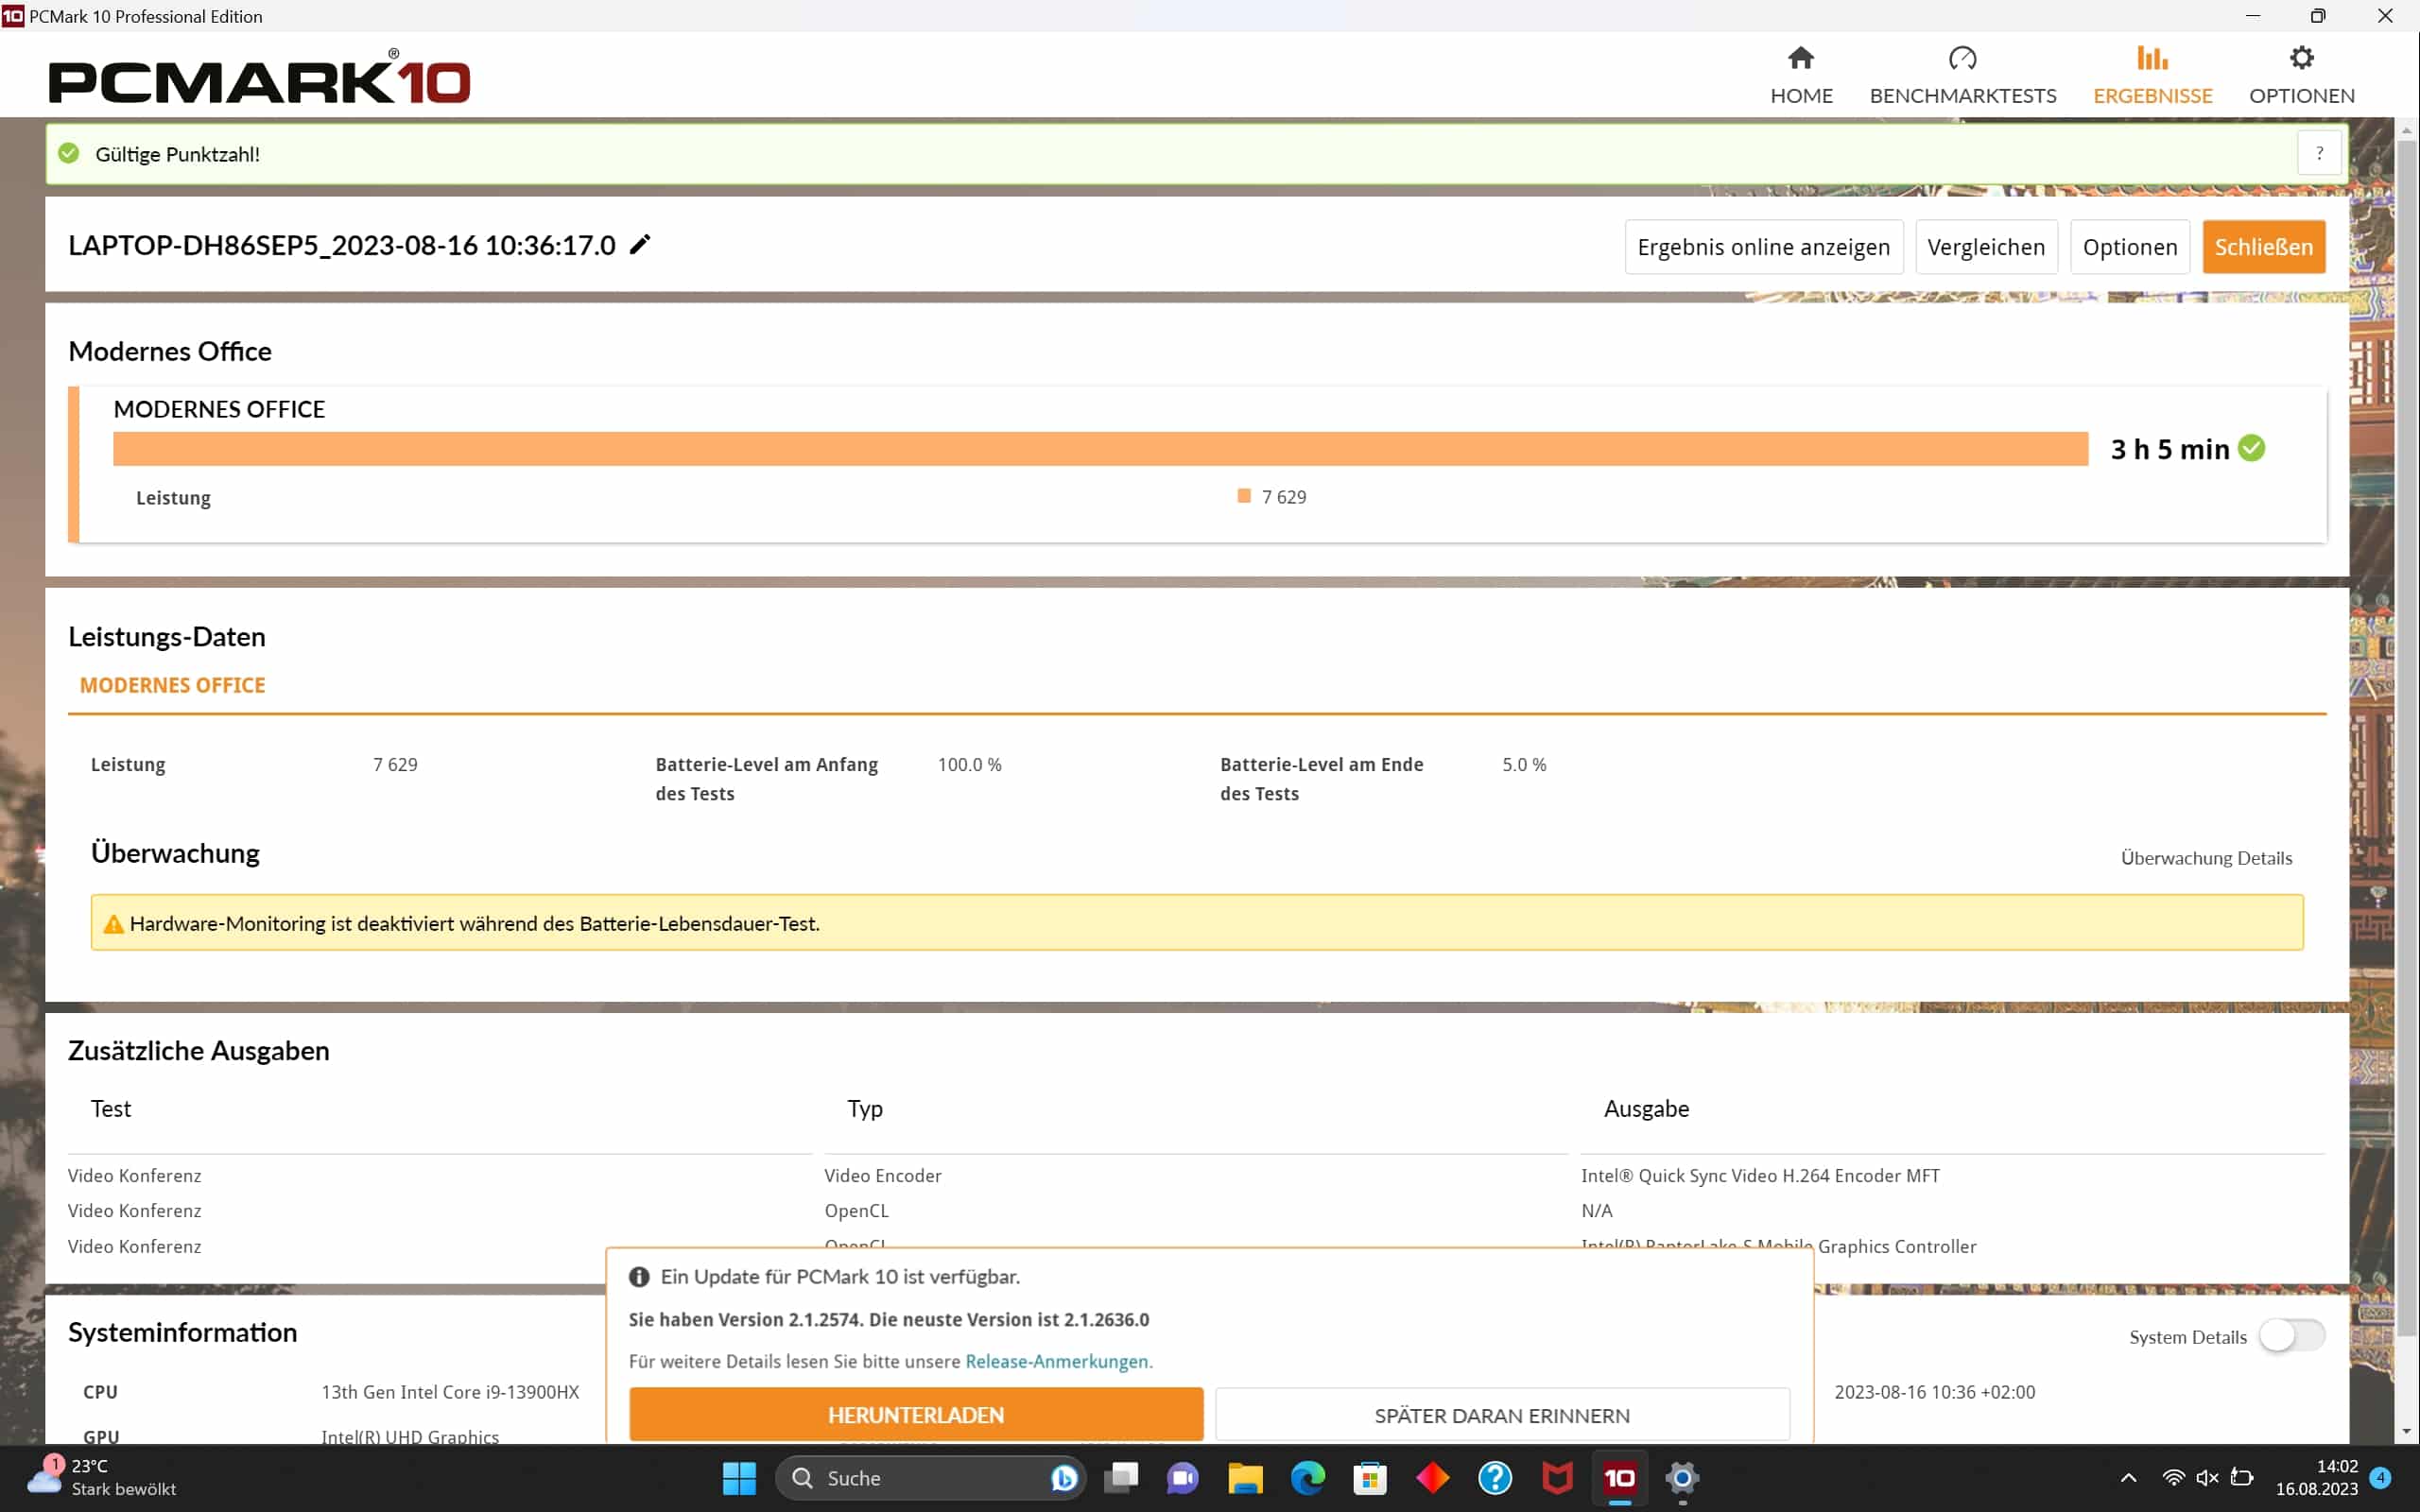Click Ergebnis online anzeigen button
This screenshot has height=1512, width=2420.
click(1763, 247)
